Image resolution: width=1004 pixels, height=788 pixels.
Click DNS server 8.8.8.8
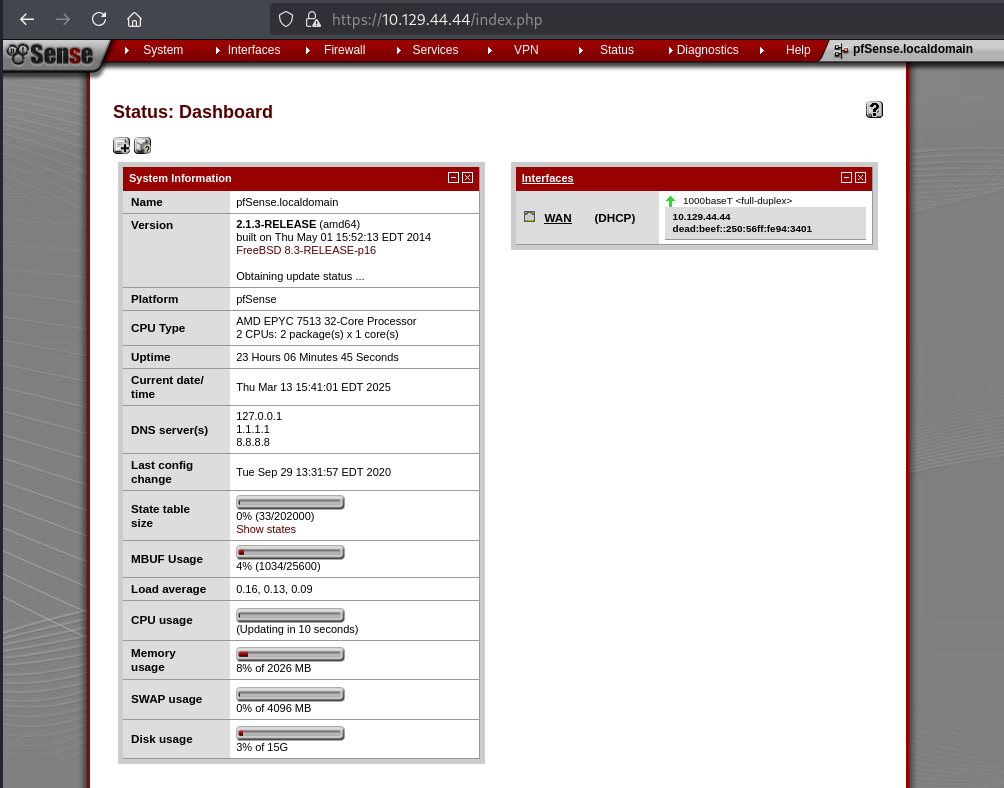pos(252,442)
